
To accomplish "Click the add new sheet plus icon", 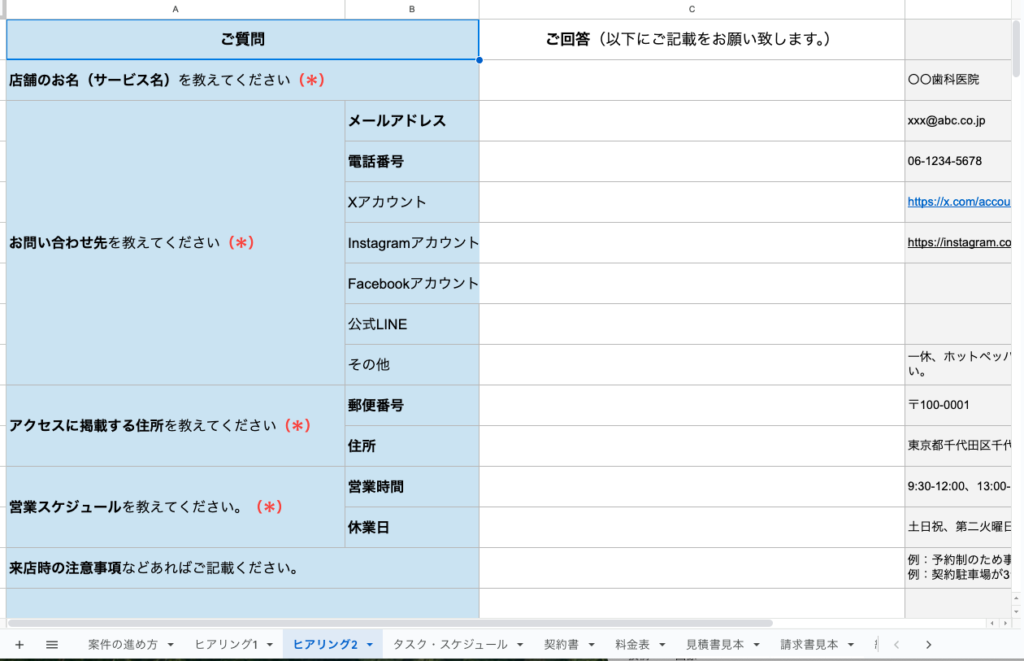I will [x=19, y=645].
